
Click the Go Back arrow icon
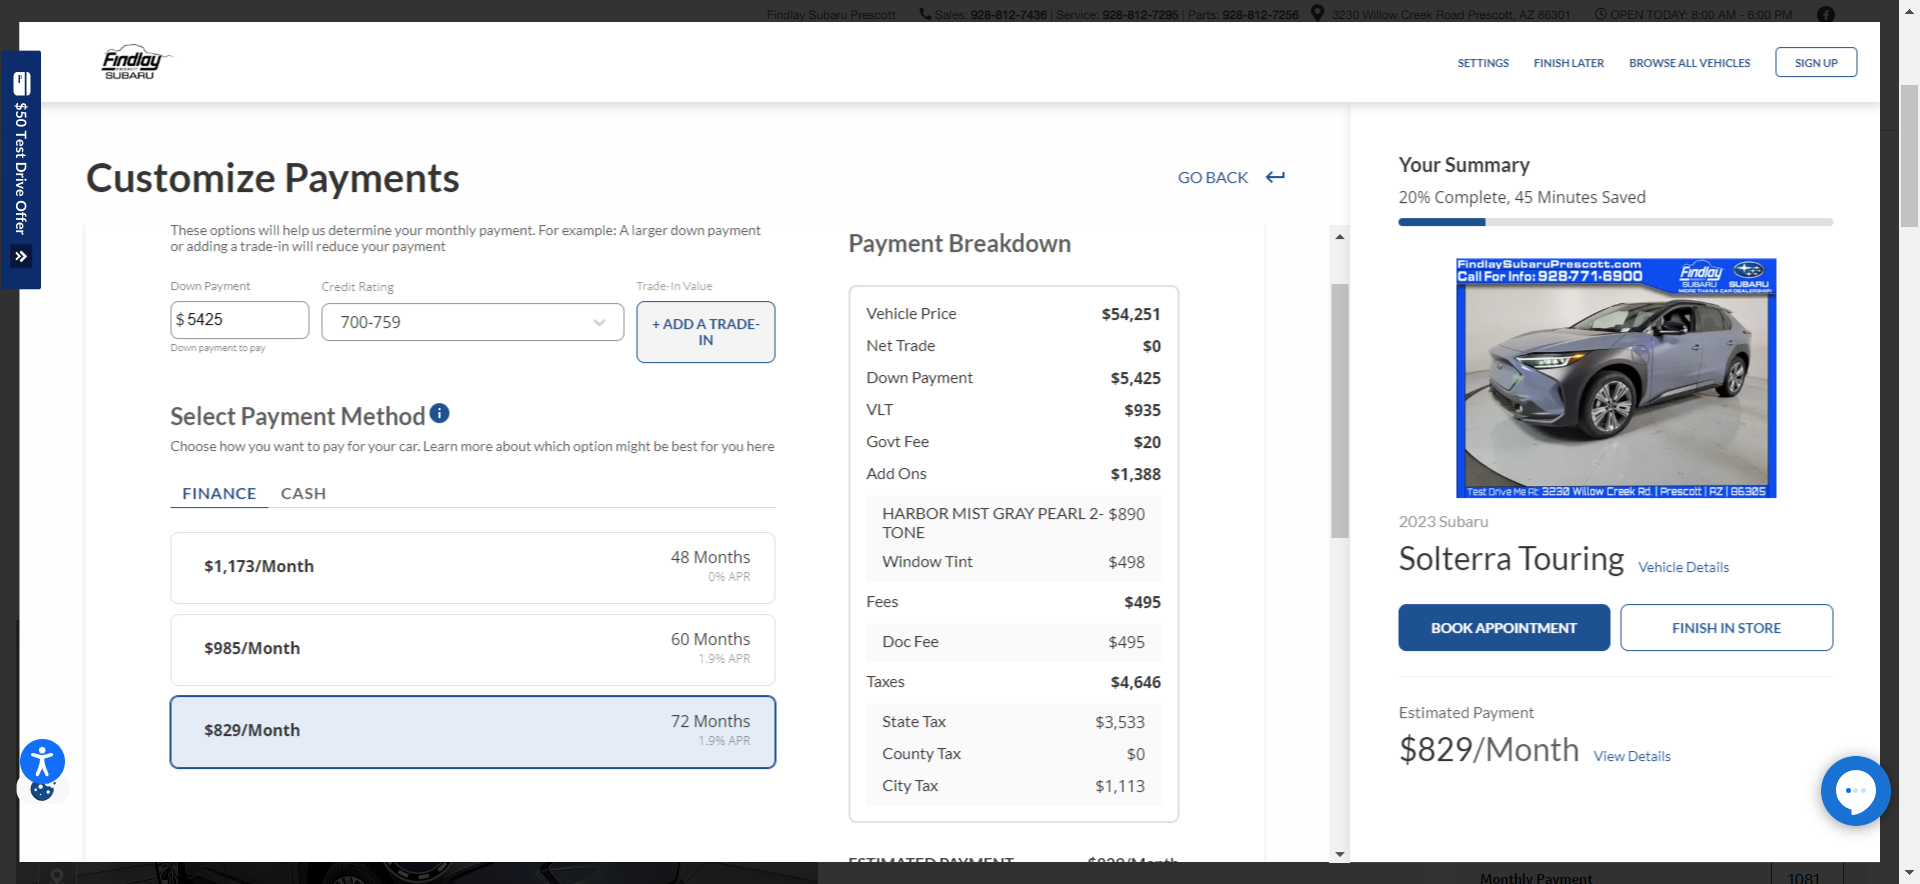pos(1275,177)
